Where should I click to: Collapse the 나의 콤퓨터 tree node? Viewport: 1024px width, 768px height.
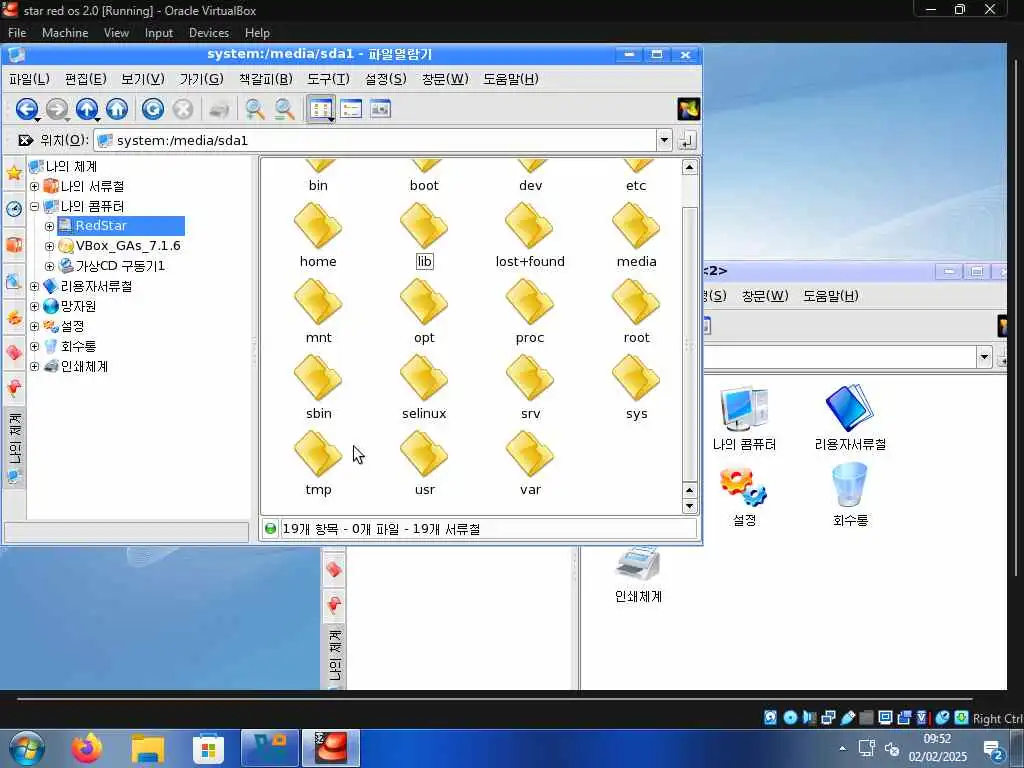click(35, 206)
